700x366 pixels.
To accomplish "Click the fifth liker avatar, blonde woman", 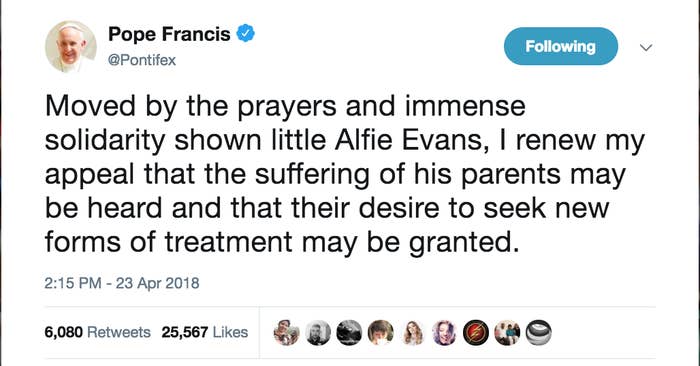I will (x=412, y=333).
